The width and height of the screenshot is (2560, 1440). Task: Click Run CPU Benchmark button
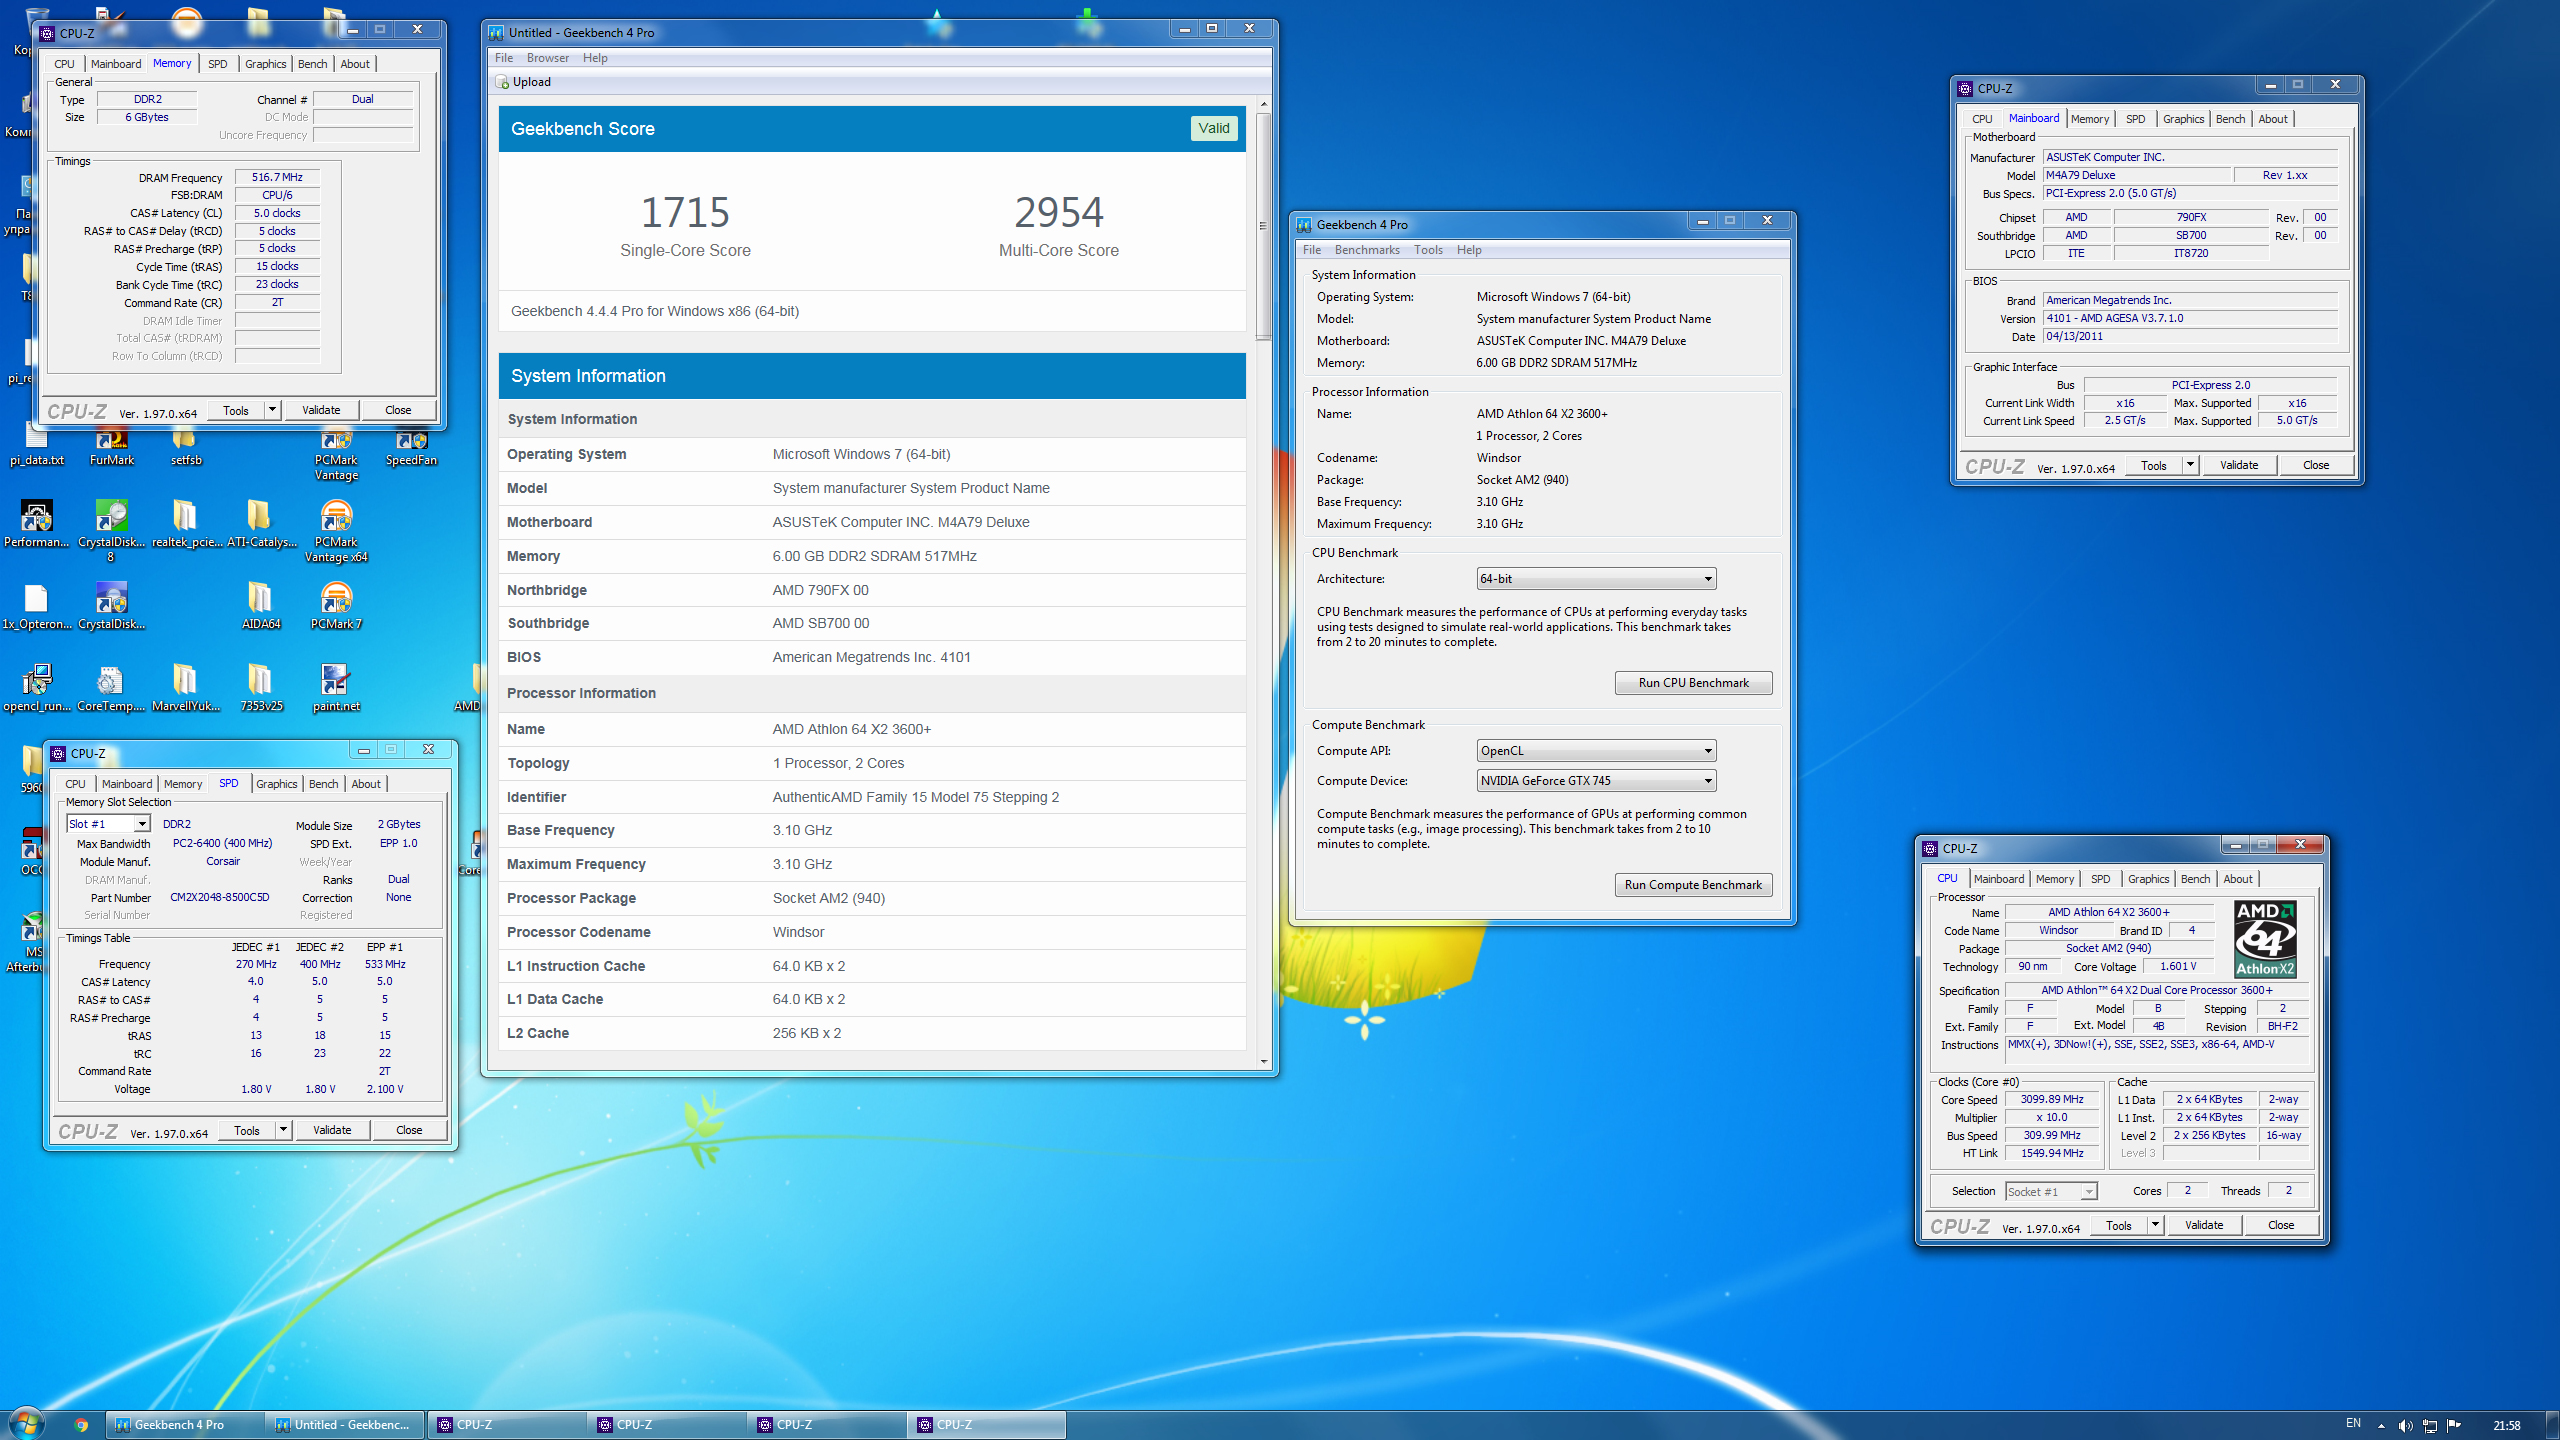coord(1694,683)
